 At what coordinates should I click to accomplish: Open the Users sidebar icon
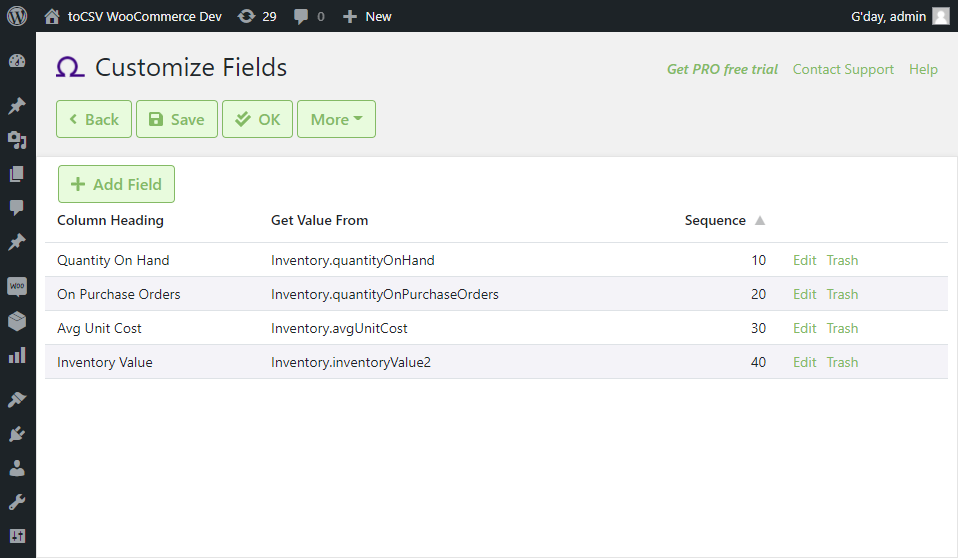[17, 468]
